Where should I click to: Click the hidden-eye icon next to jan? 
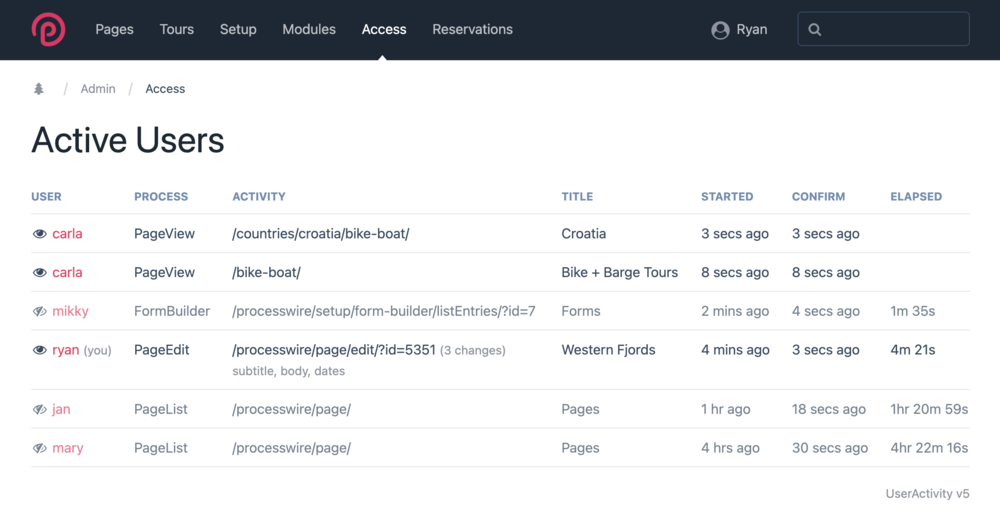click(x=40, y=410)
